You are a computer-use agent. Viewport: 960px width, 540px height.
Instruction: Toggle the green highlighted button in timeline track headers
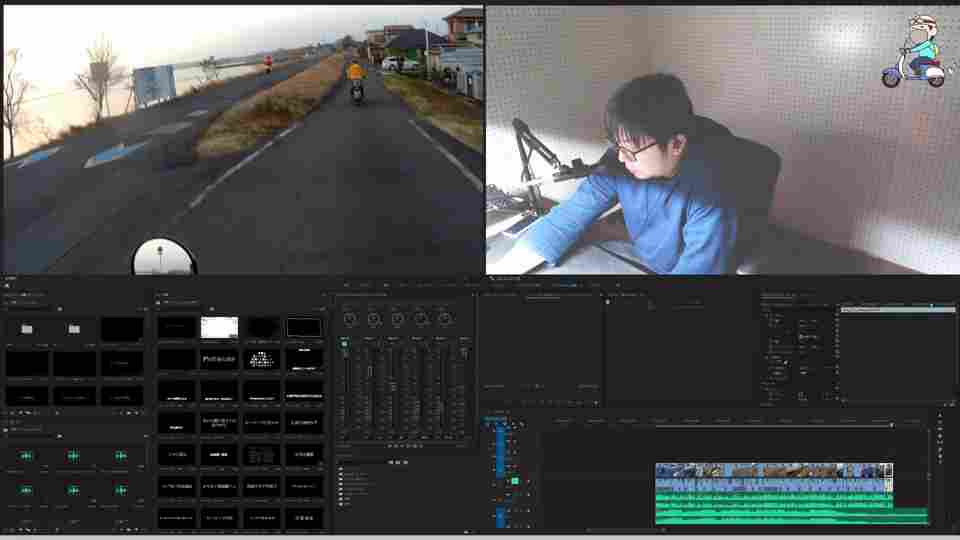click(x=515, y=481)
